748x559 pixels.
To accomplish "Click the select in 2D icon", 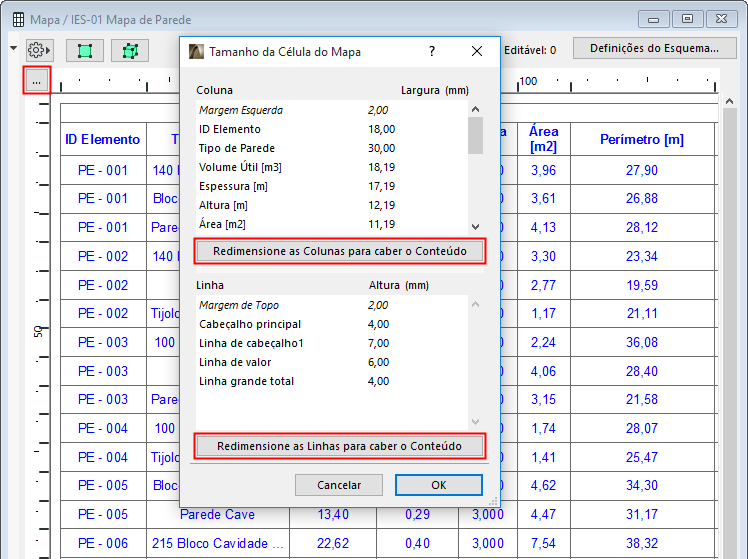I will coord(84,50).
